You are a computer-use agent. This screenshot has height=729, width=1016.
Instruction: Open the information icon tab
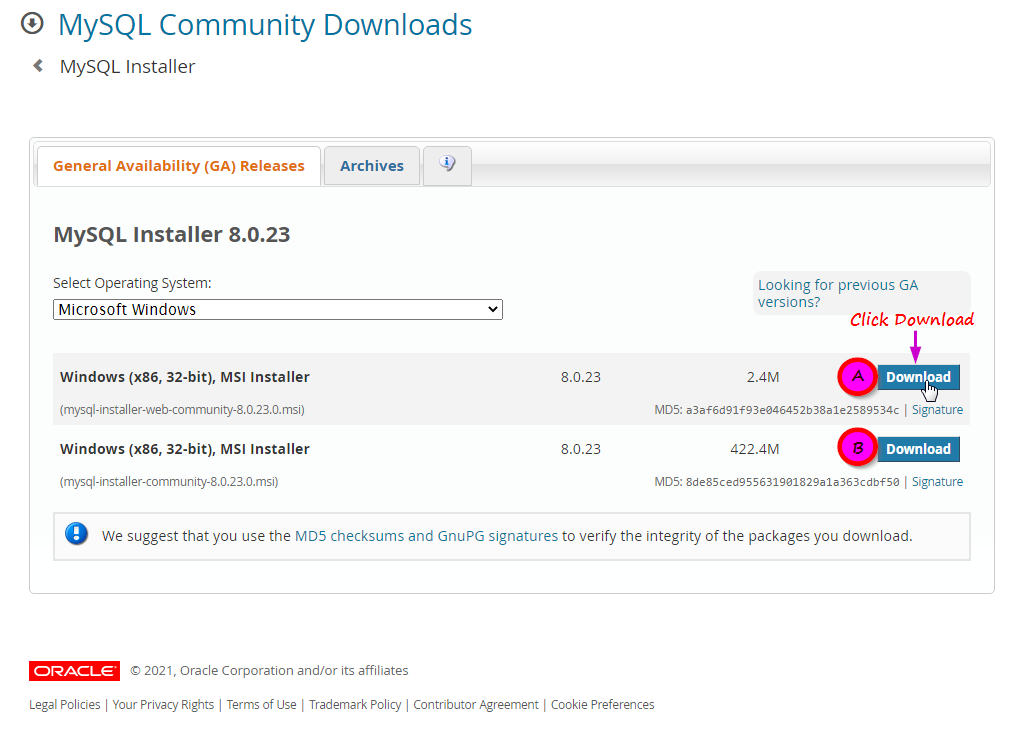[x=447, y=165]
